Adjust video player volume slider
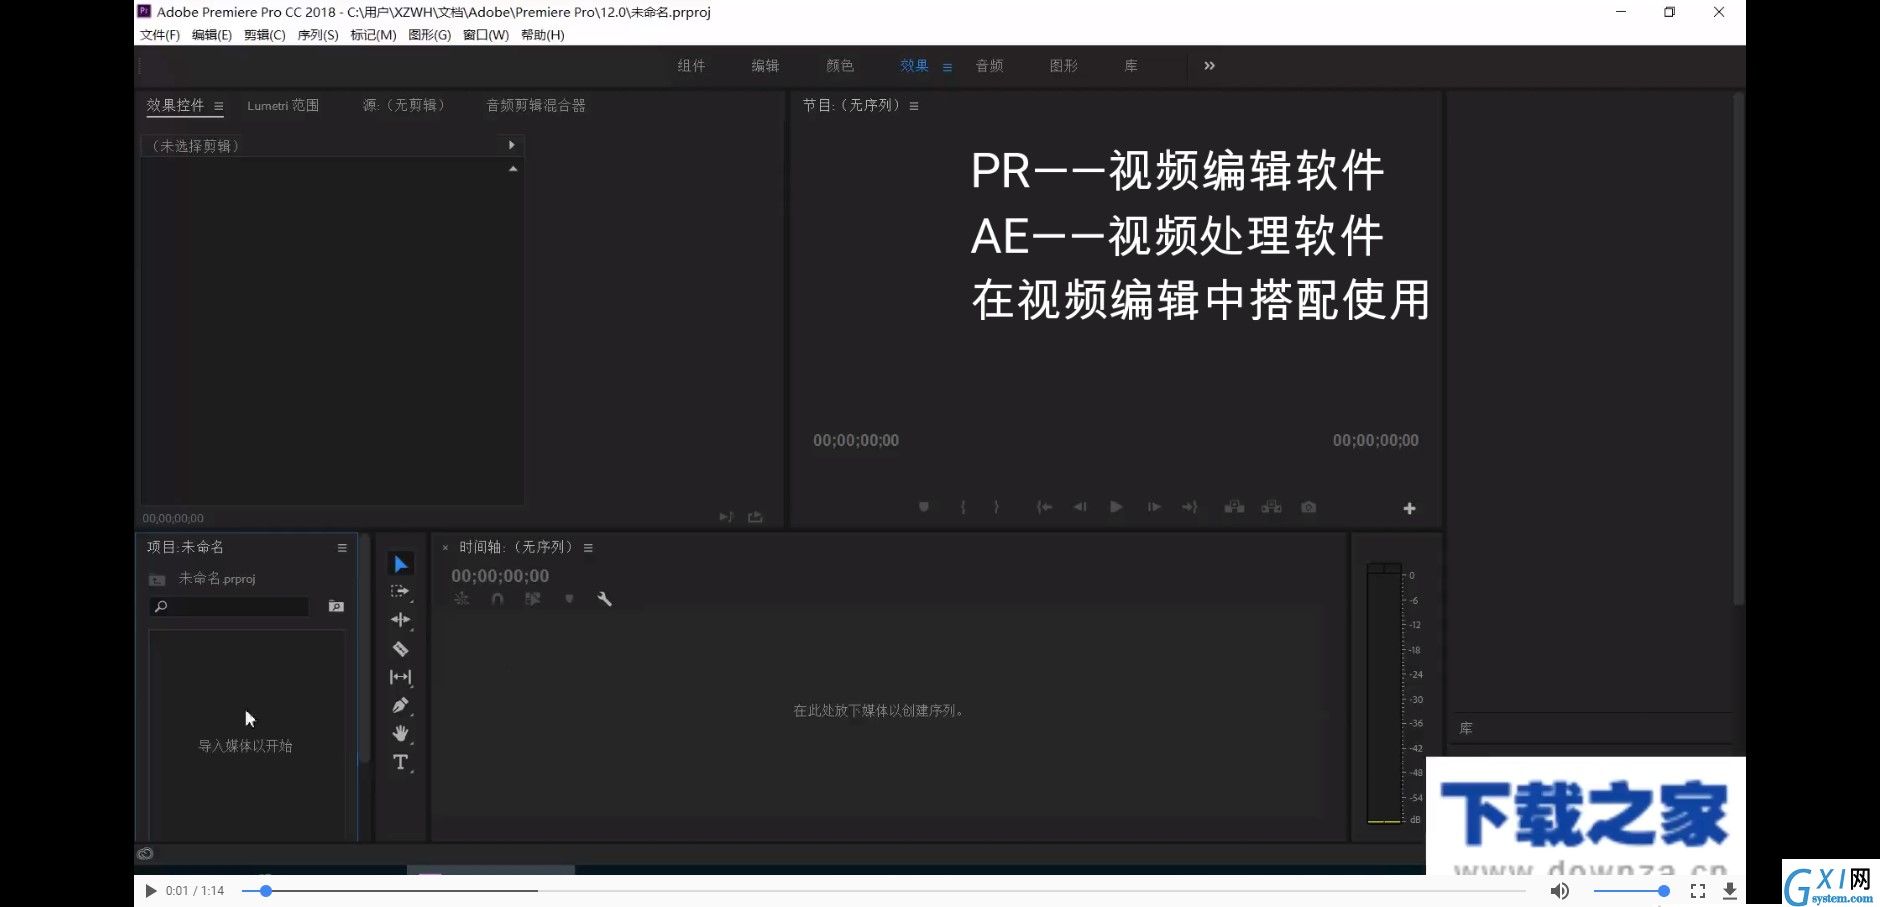The height and width of the screenshot is (907, 1880). coord(1631,890)
